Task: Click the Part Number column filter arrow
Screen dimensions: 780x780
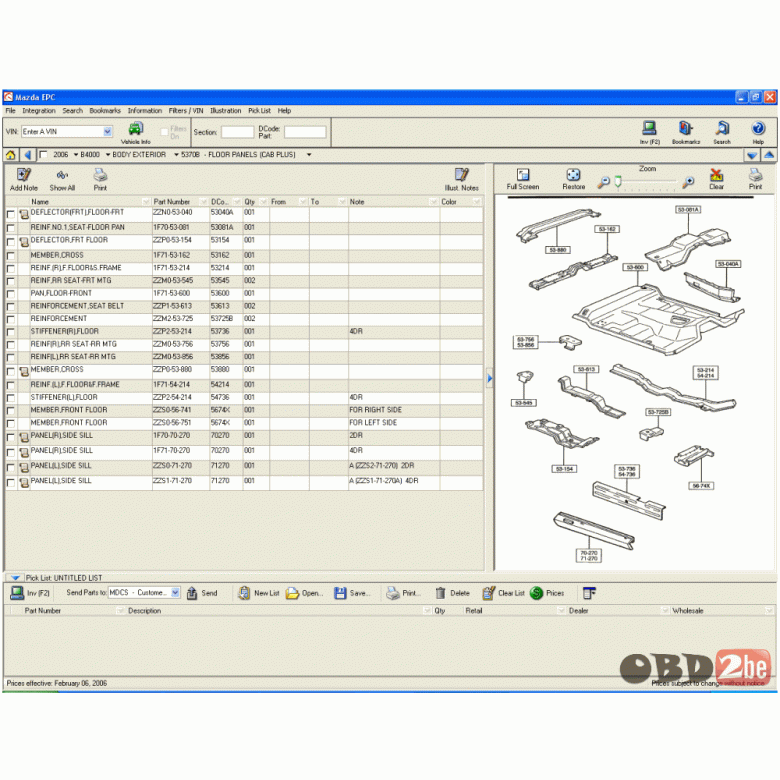Action: pyautogui.click(x=203, y=202)
